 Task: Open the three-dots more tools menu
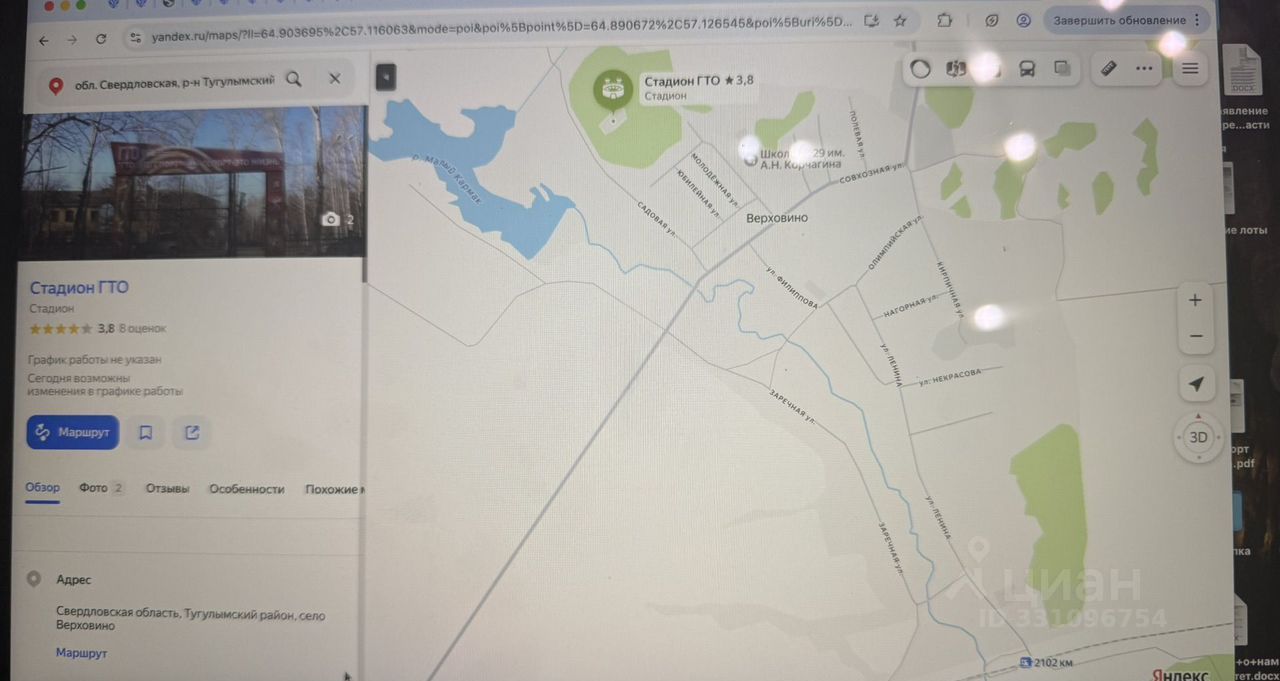coord(1144,68)
